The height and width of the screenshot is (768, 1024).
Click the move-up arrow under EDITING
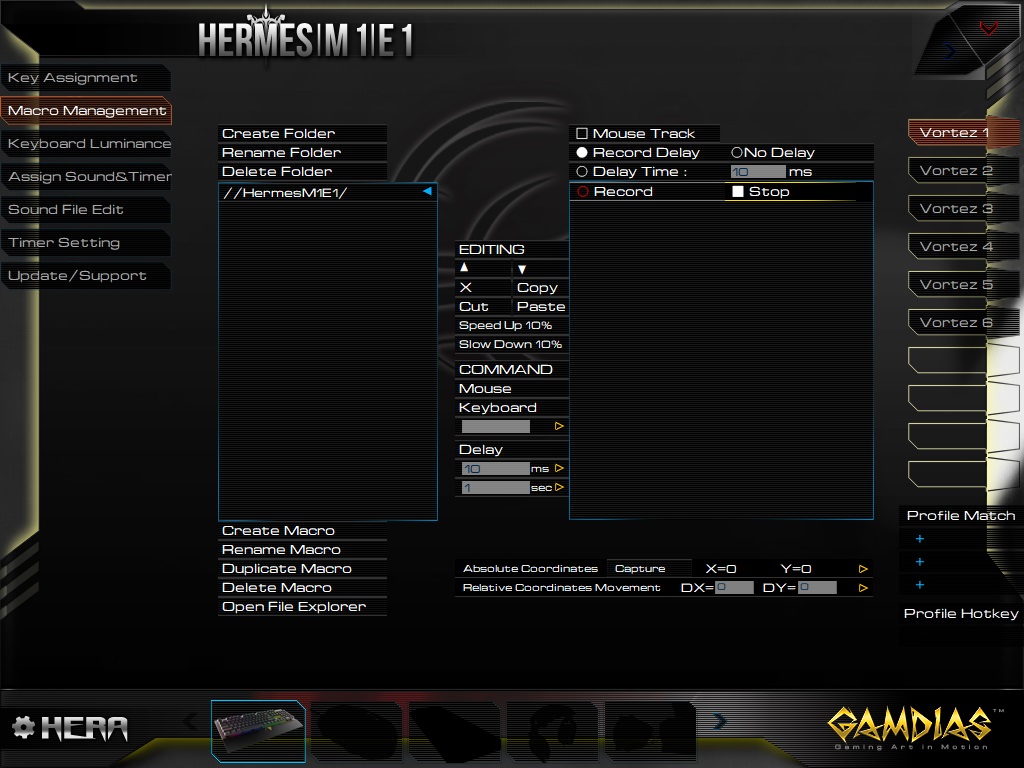pyautogui.click(x=464, y=268)
